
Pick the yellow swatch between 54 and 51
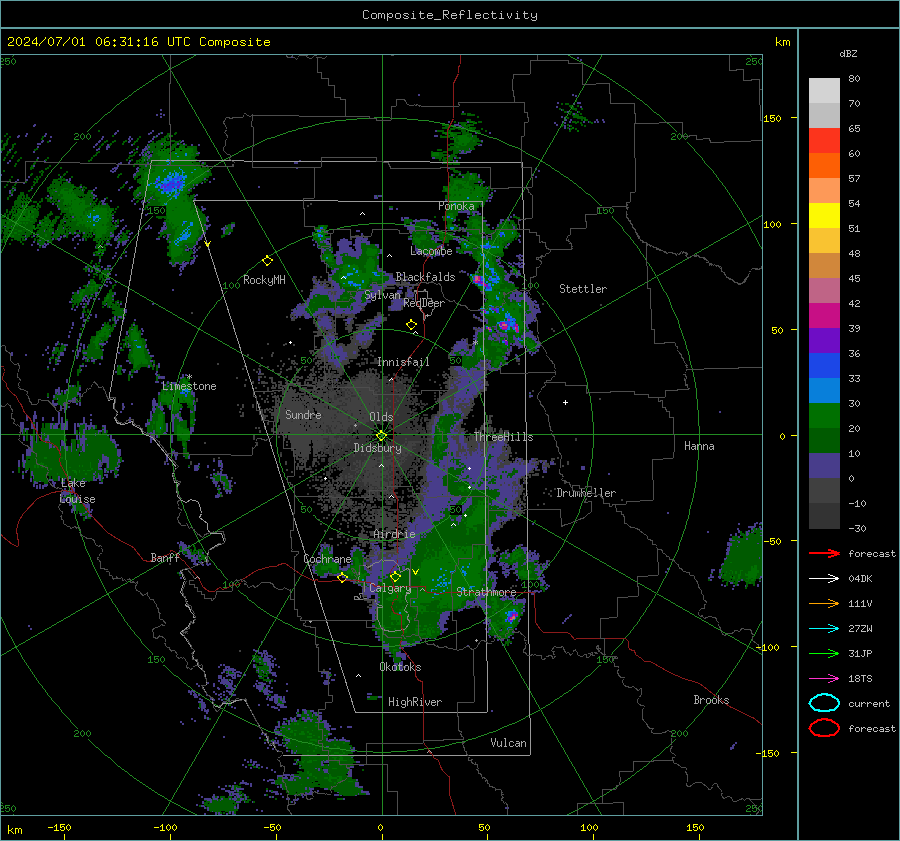coord(824,215)
